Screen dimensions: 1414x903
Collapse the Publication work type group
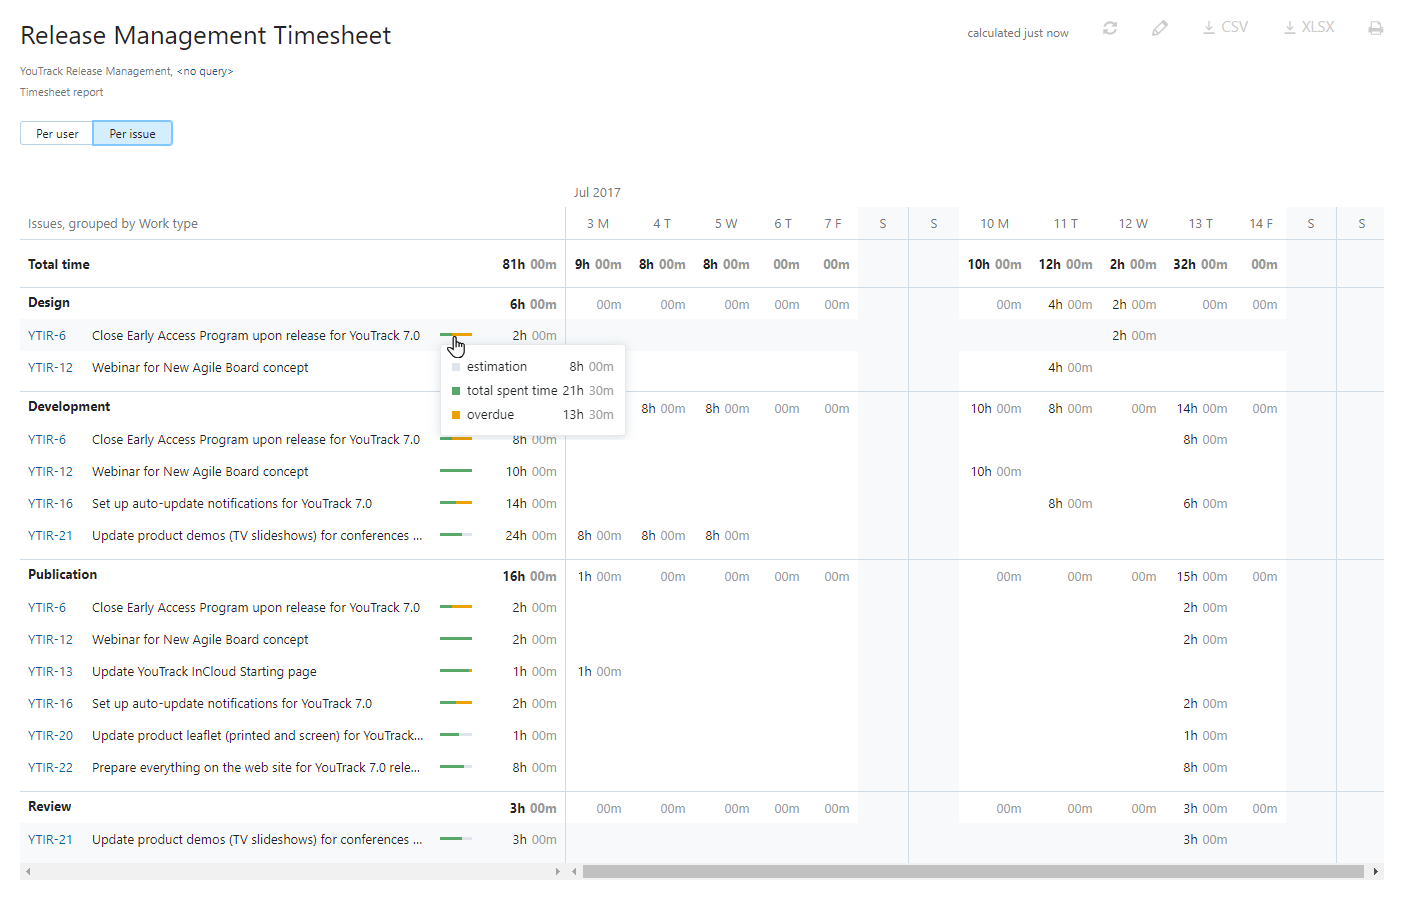tap(60, 574)
